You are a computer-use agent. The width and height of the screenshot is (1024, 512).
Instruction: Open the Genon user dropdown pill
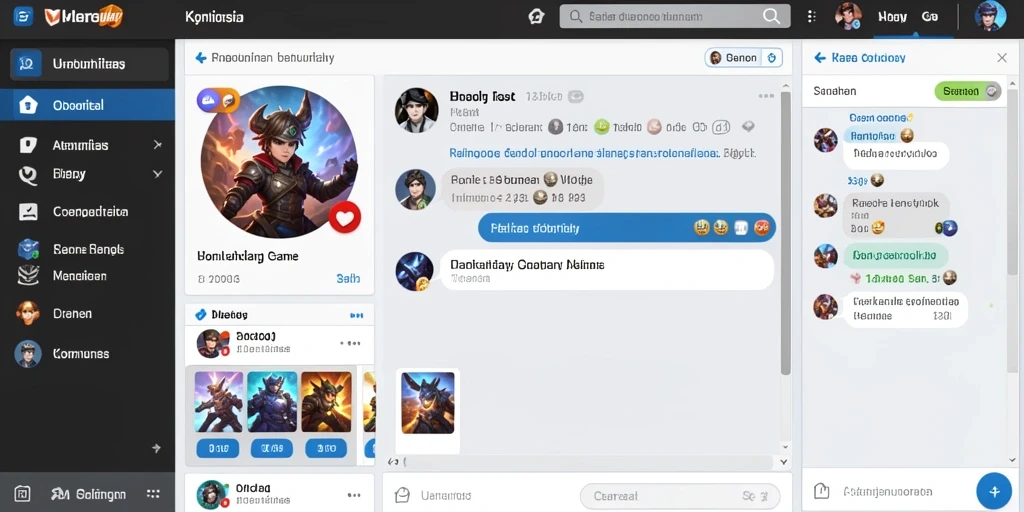744,58
